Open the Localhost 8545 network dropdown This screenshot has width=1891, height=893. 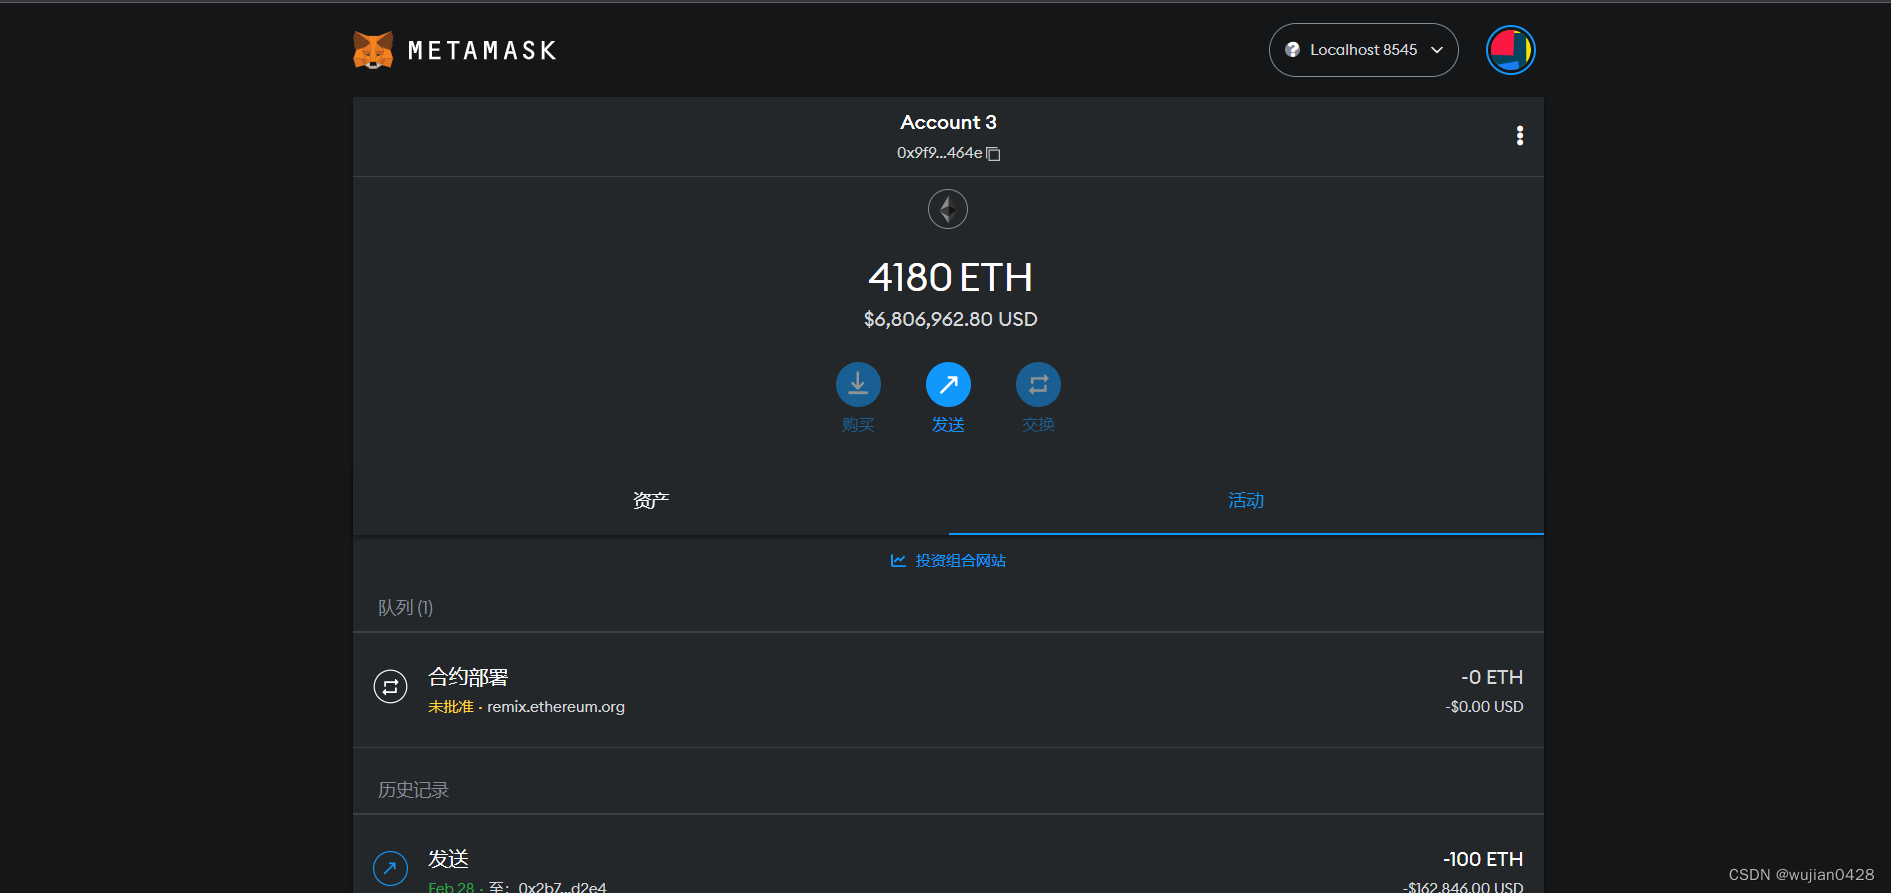point(1363,50)
